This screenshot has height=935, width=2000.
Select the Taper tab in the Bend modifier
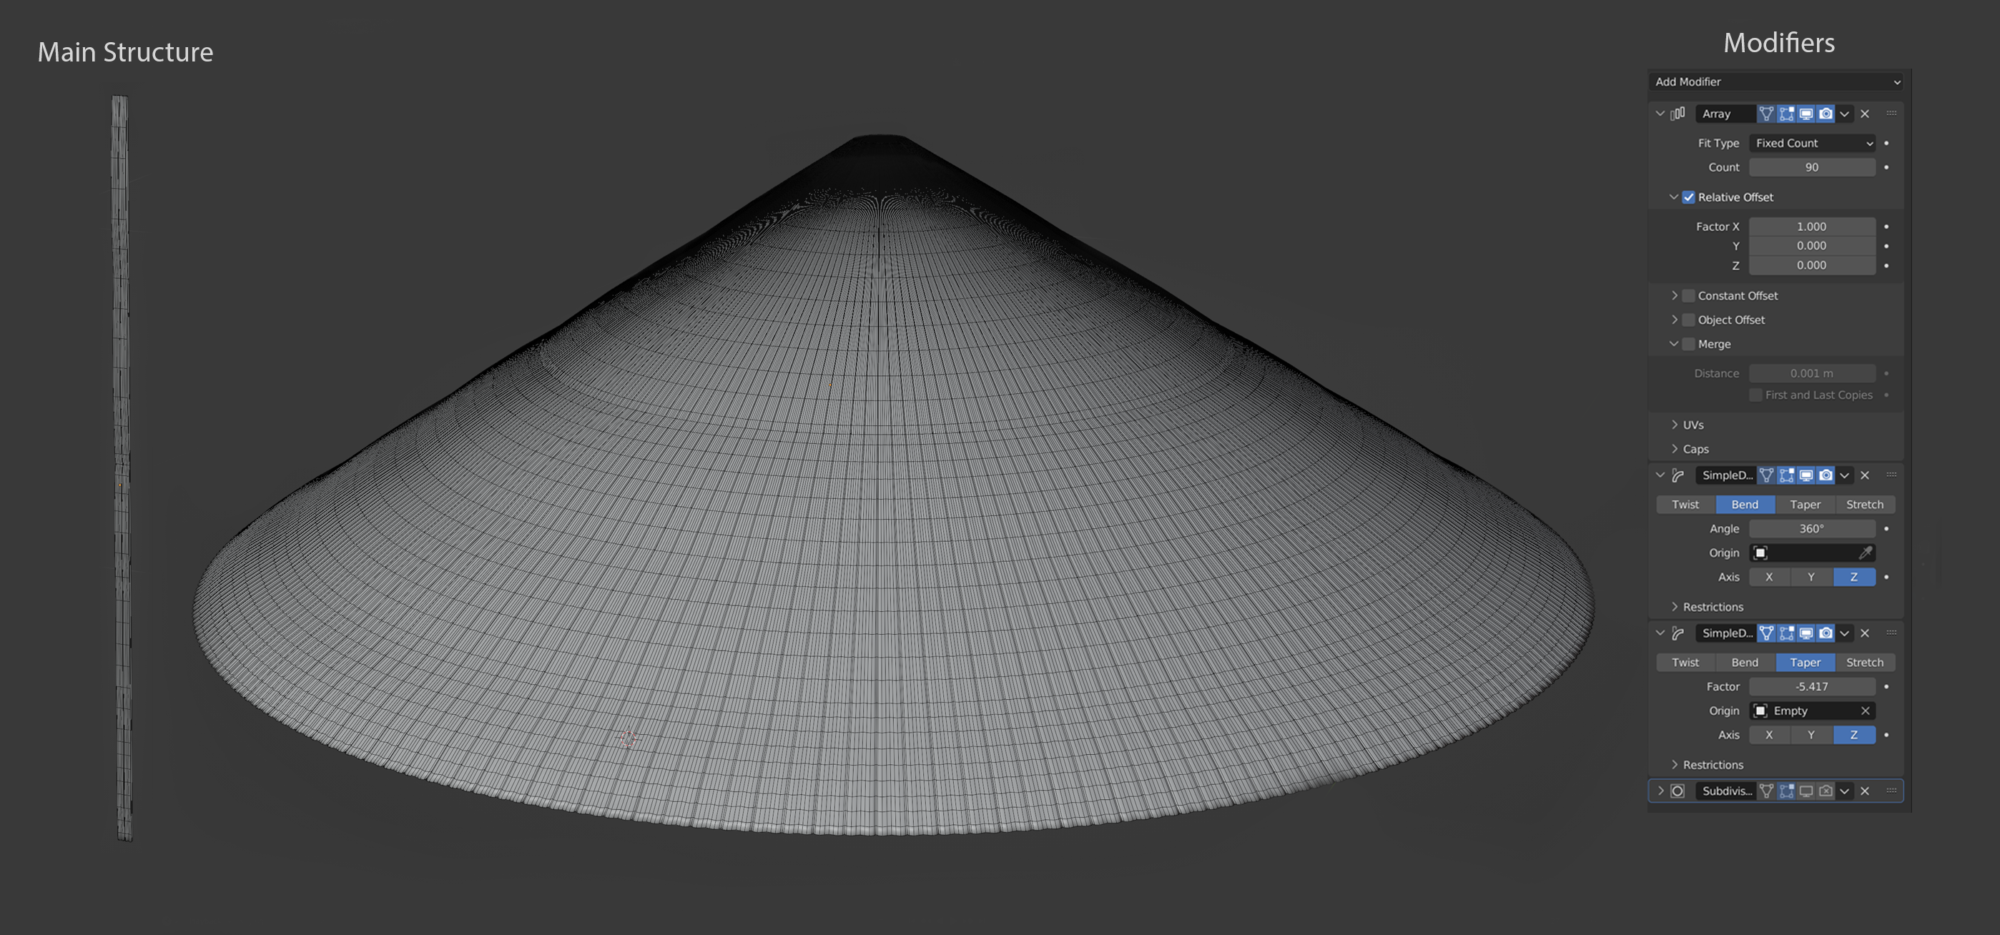(x=1805, y=505)
